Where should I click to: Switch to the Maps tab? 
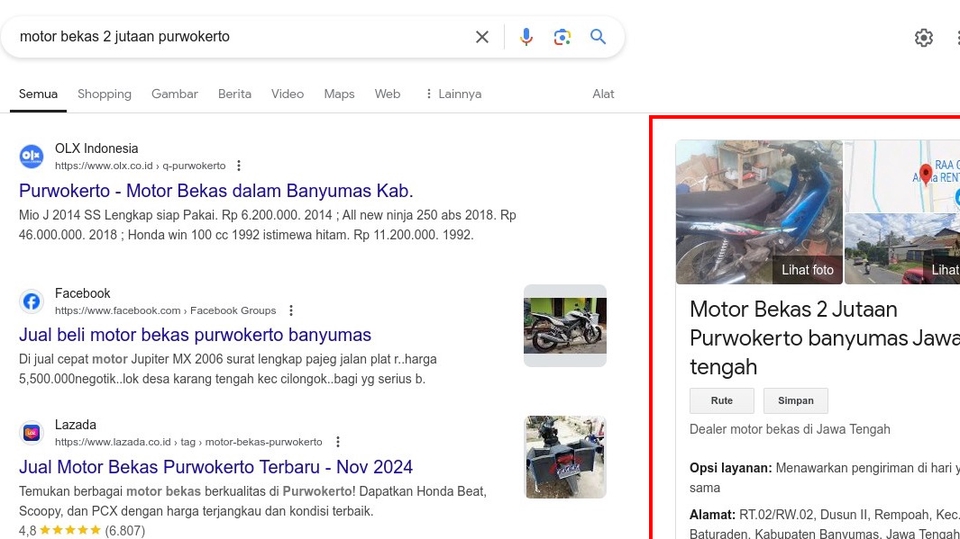[x=339, y=94]
